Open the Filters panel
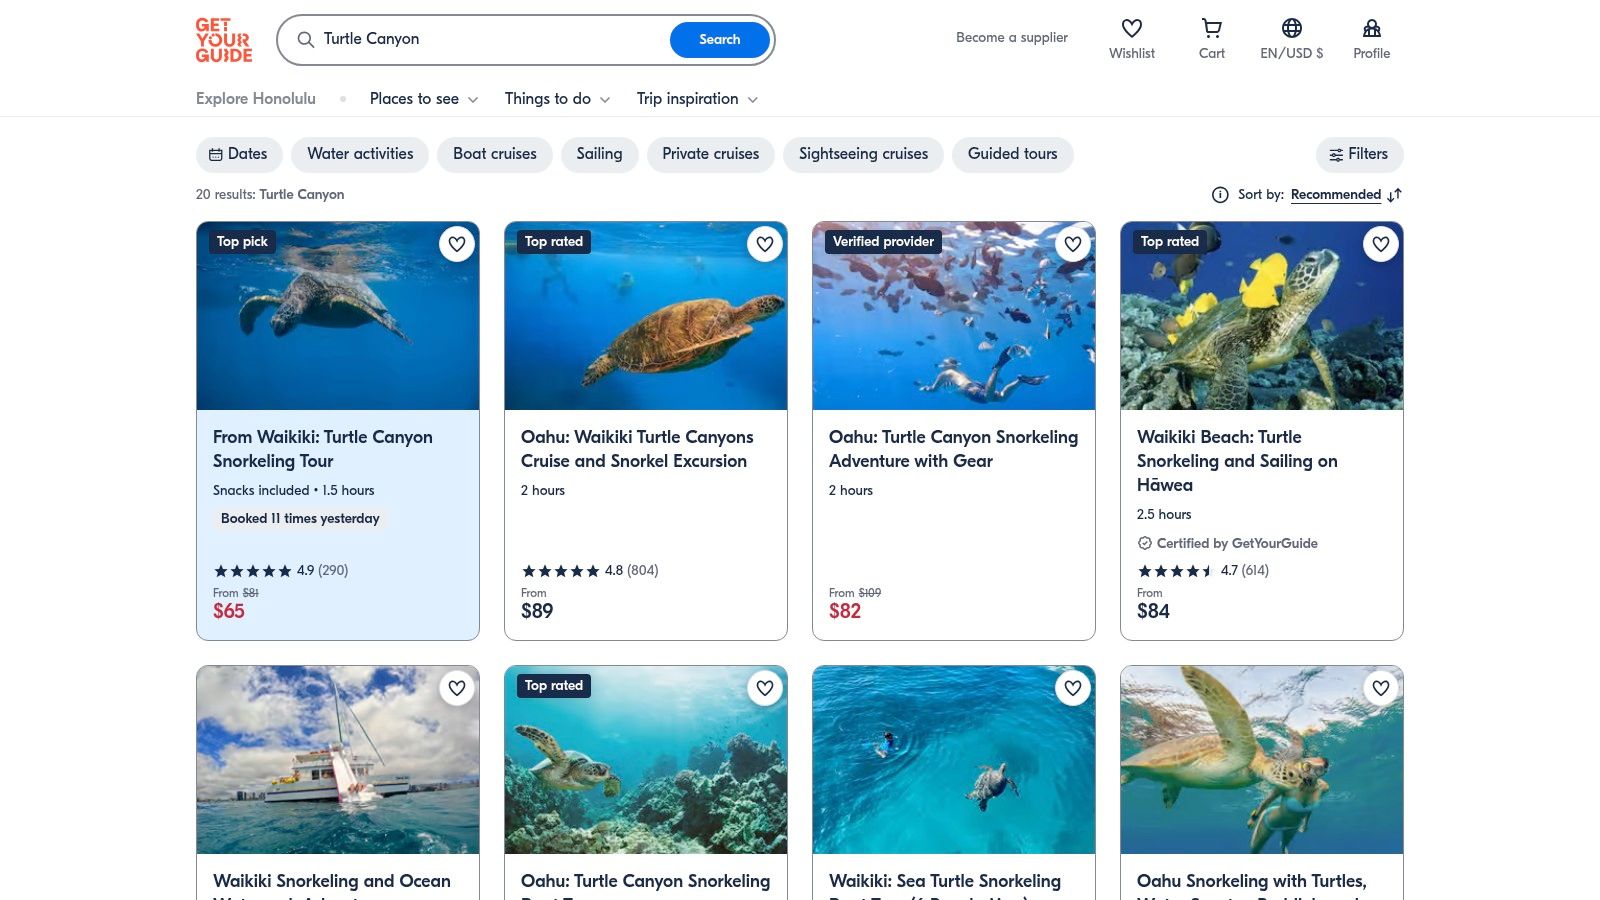Viewport: 1600px width, 900px height. (x=1359, y=154)
